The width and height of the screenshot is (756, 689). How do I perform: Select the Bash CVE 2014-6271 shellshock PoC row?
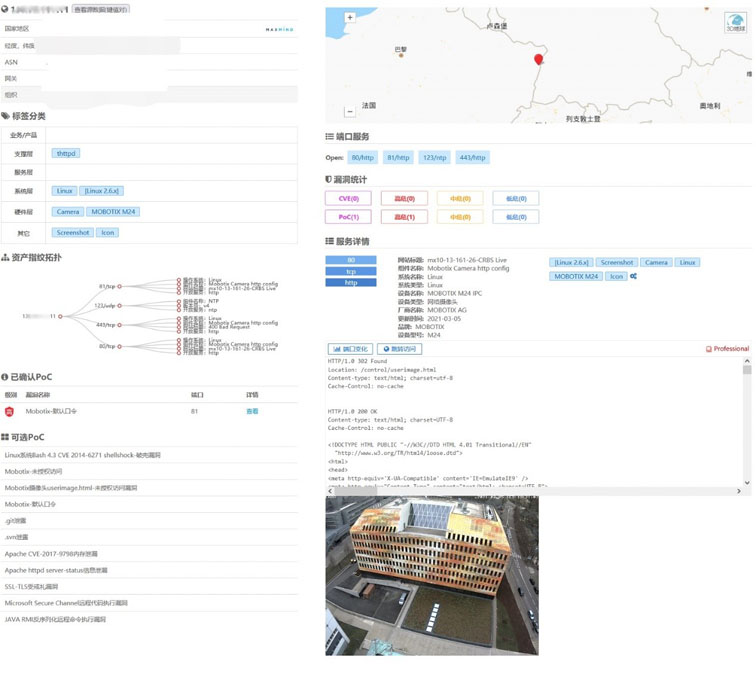point(149,455)
